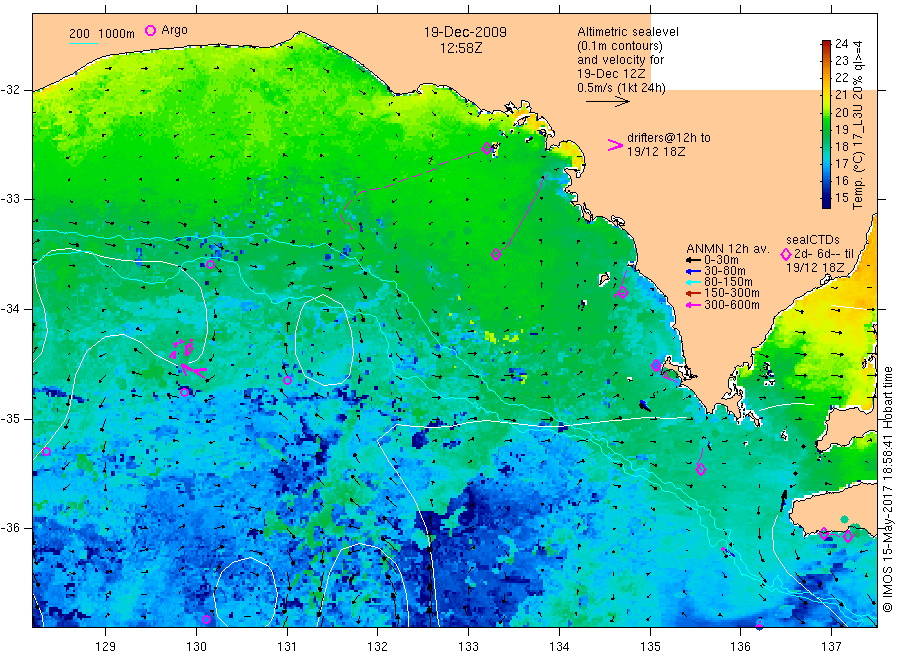Image resolution: width=900 pixels, height=660 pixels.
Task: Click the Argo float marker near 129.9E 34.75S
Action: pos(184,392)
